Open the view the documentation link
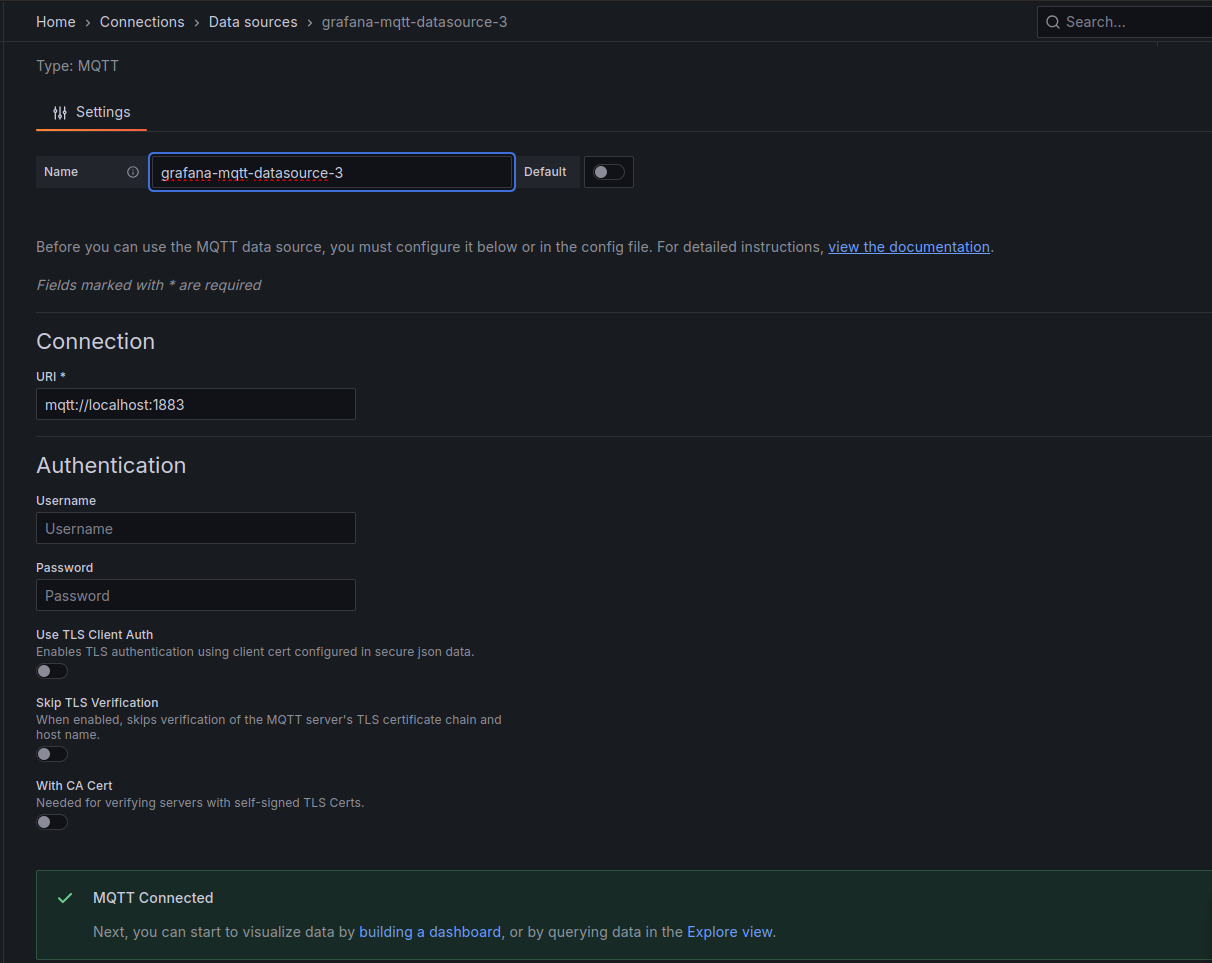Viewport: 1212px width, 963px height. click(x=909, y=247)
